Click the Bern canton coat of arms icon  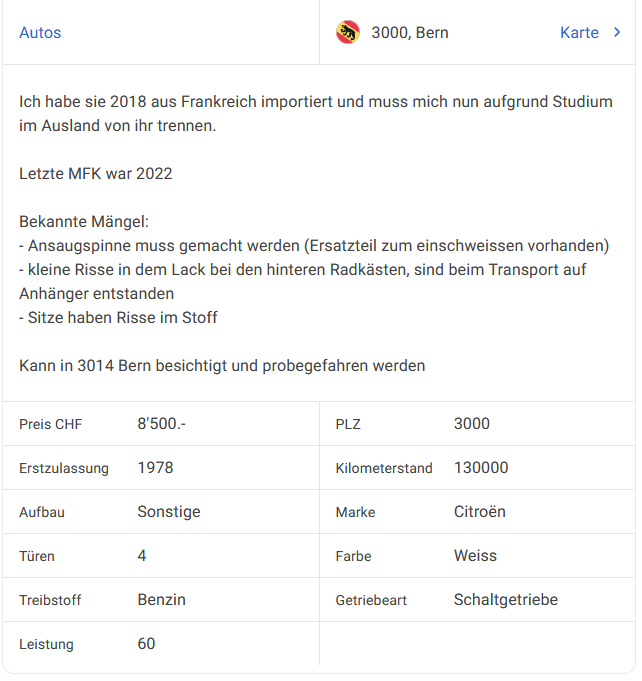(348, 33)
